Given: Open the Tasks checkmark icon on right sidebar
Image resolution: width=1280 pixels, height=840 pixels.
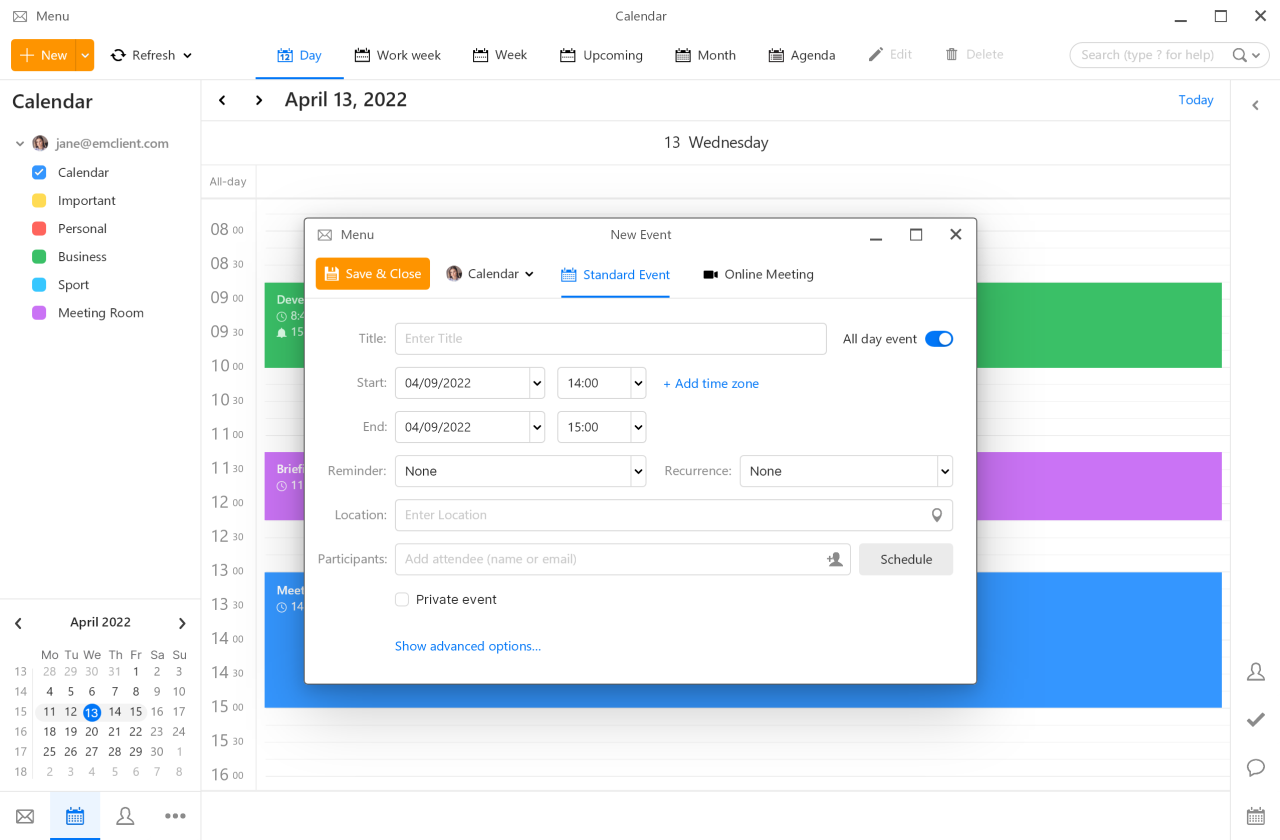Looking at the screenshot, I should (x=1255, y=719).
